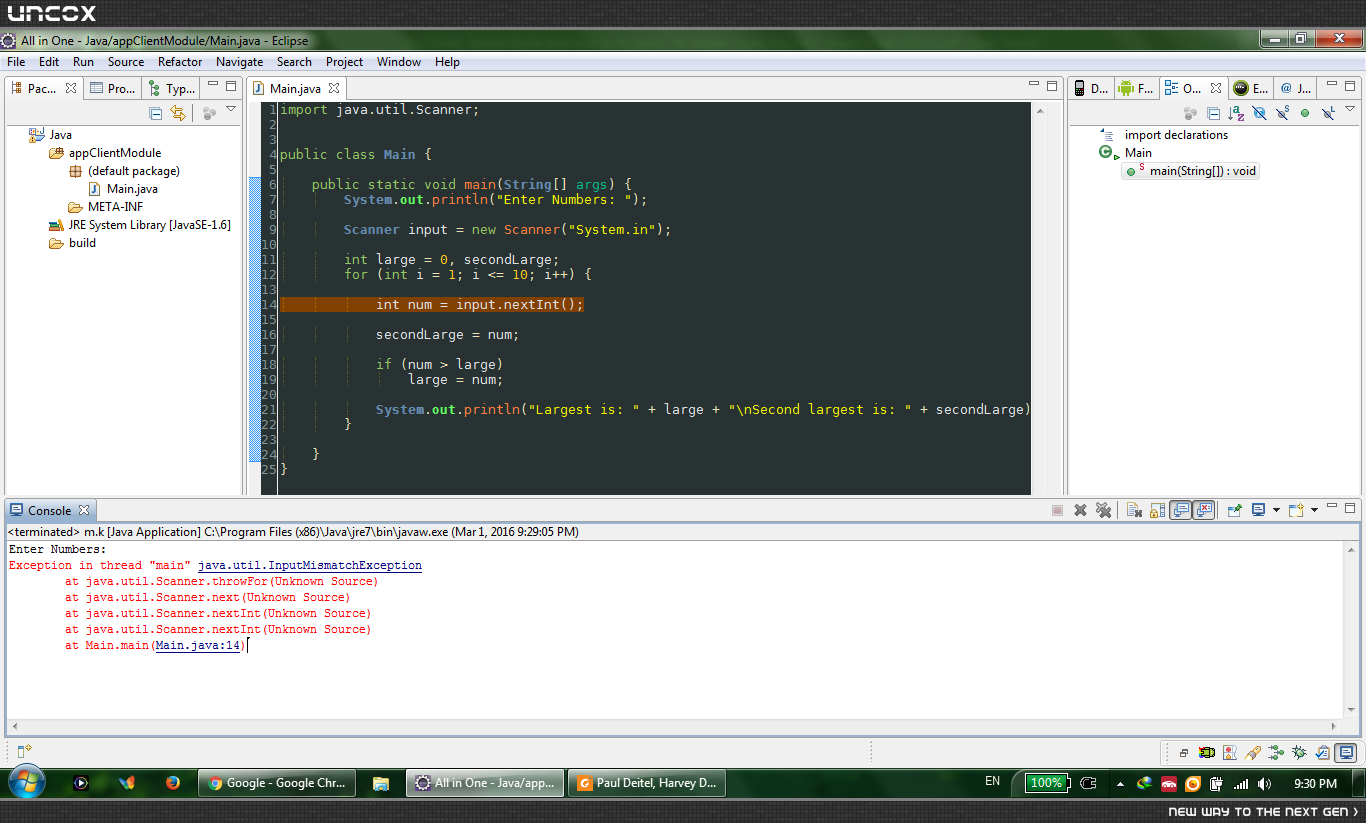Click the editor's vertical scrollbar up arrow
Image resolution: width=1366 pixels, height=823 pixels.
1039,111
